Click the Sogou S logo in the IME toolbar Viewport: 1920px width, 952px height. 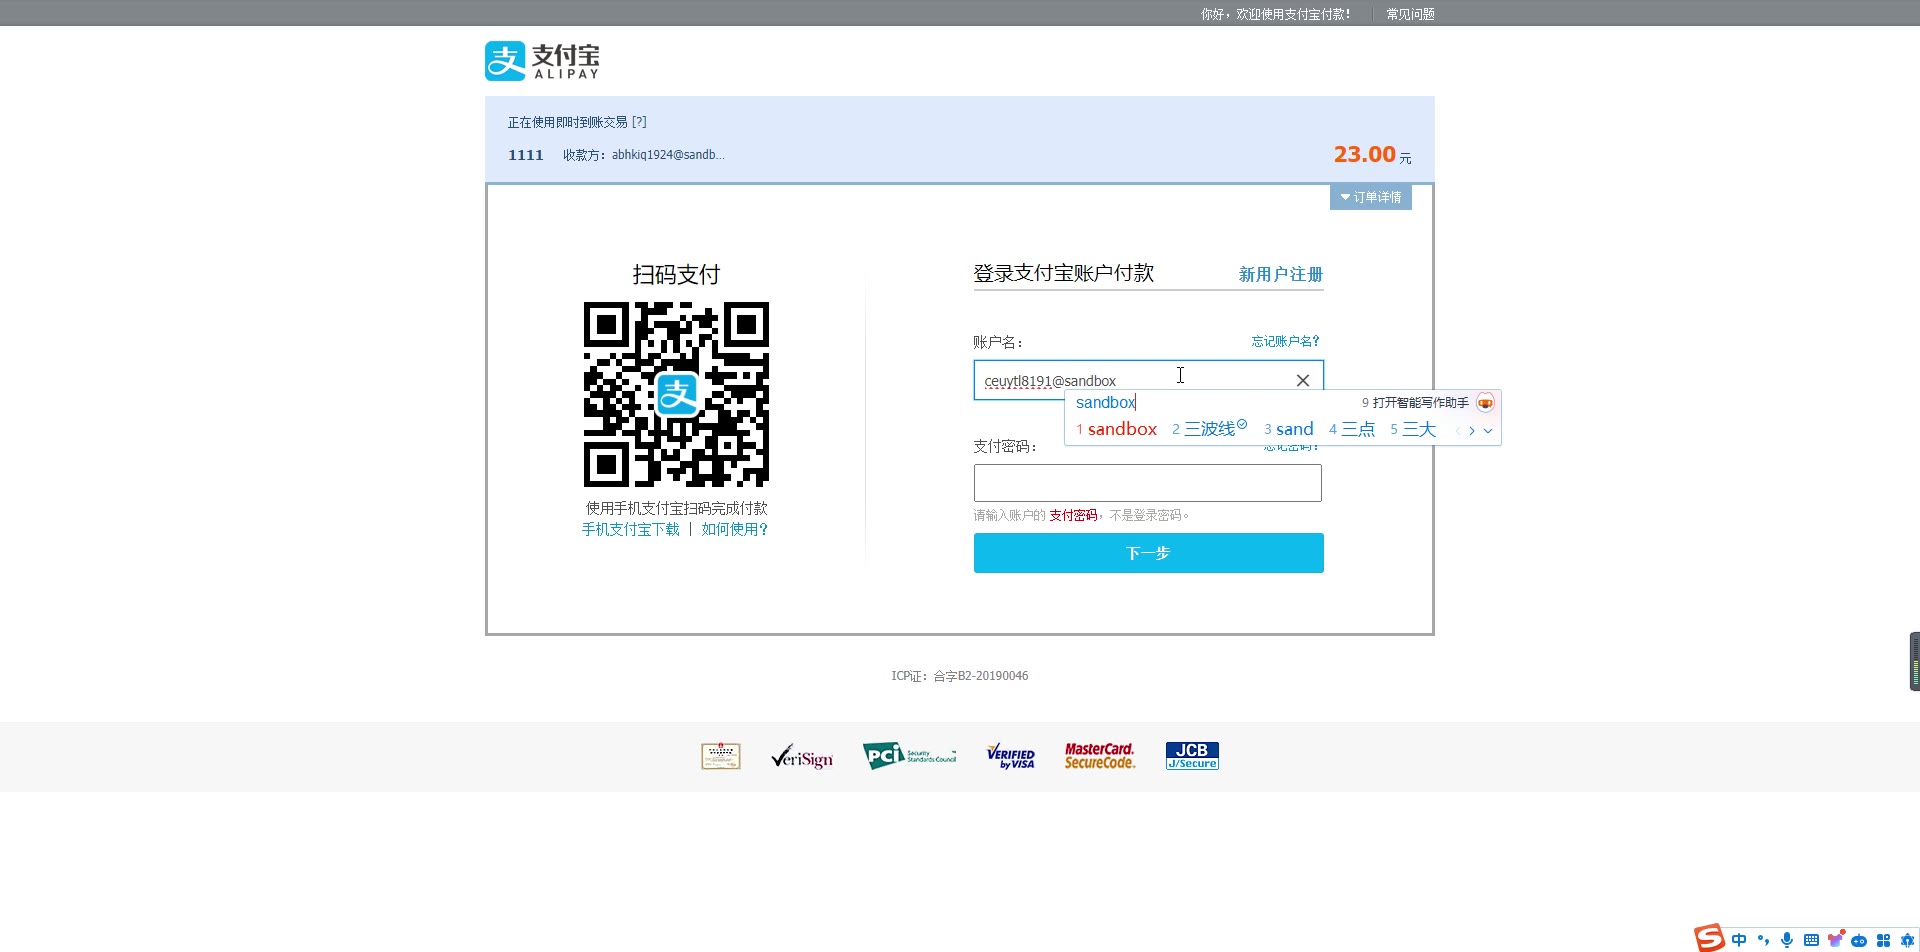[1709, 938]
